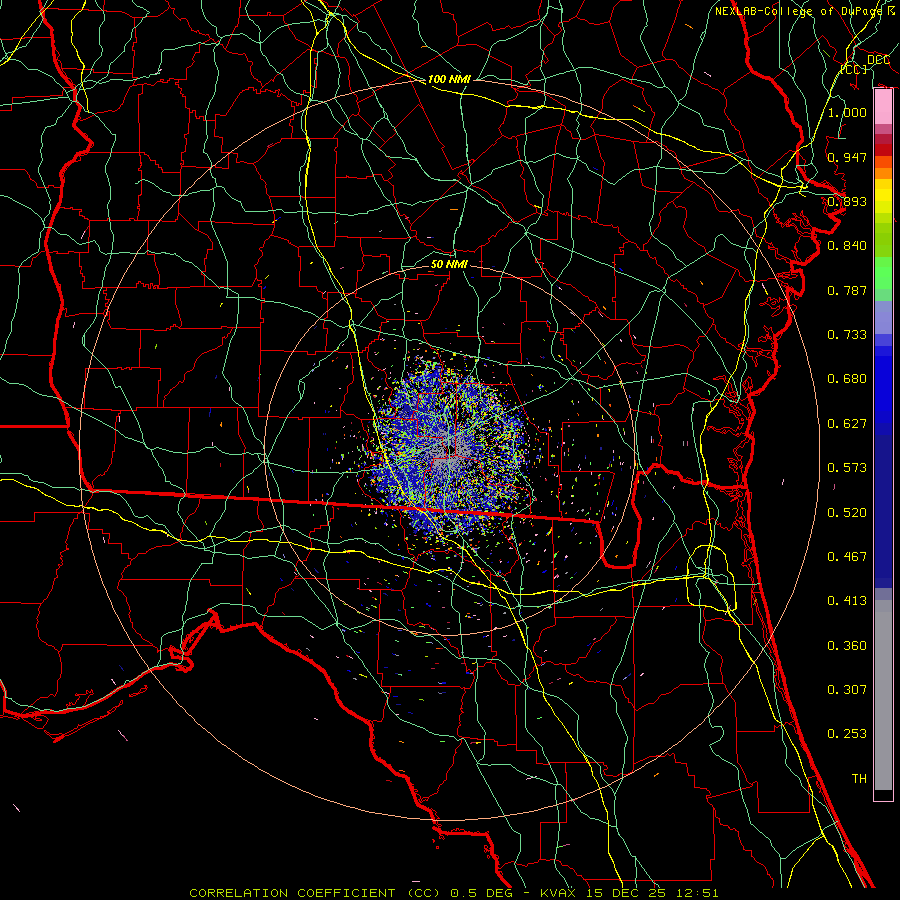Click the 0.840 legend value
The height and width of the screenshot is (900, 900).
(847, 246)
